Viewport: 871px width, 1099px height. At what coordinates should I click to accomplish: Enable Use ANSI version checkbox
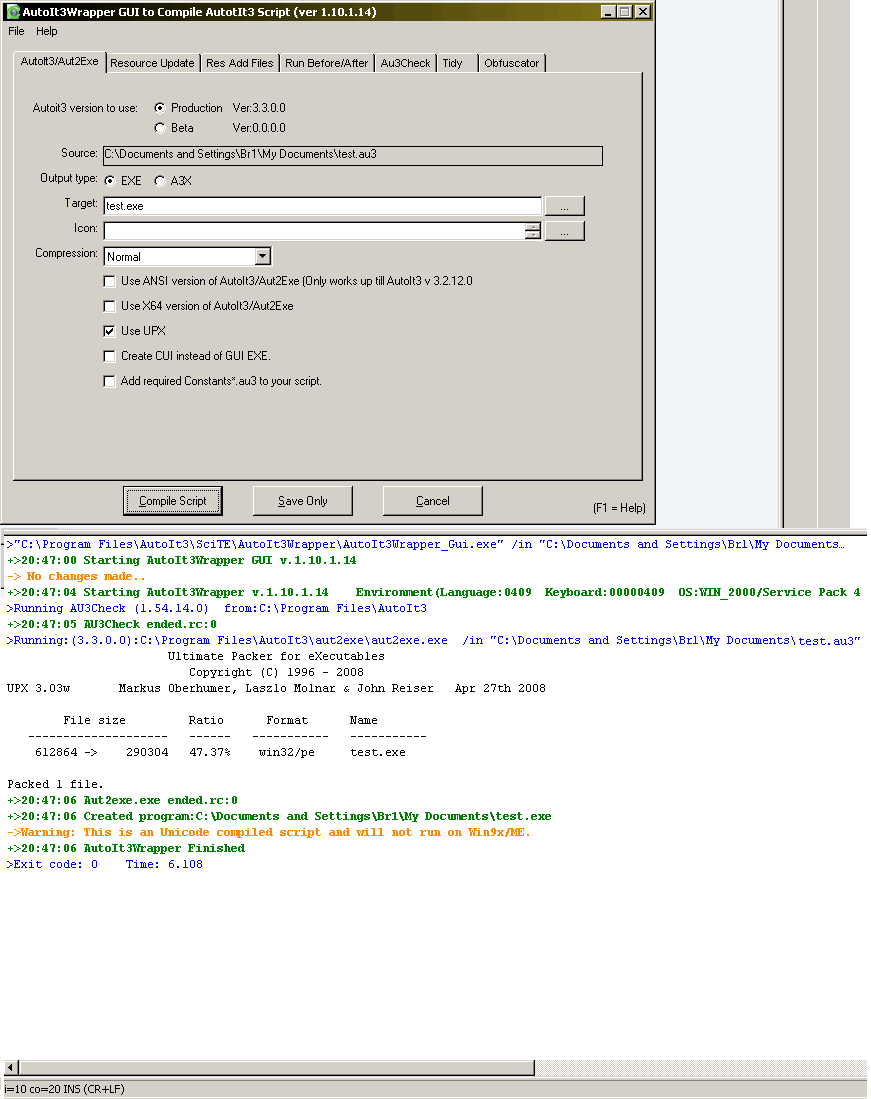[x=109, y=281]
